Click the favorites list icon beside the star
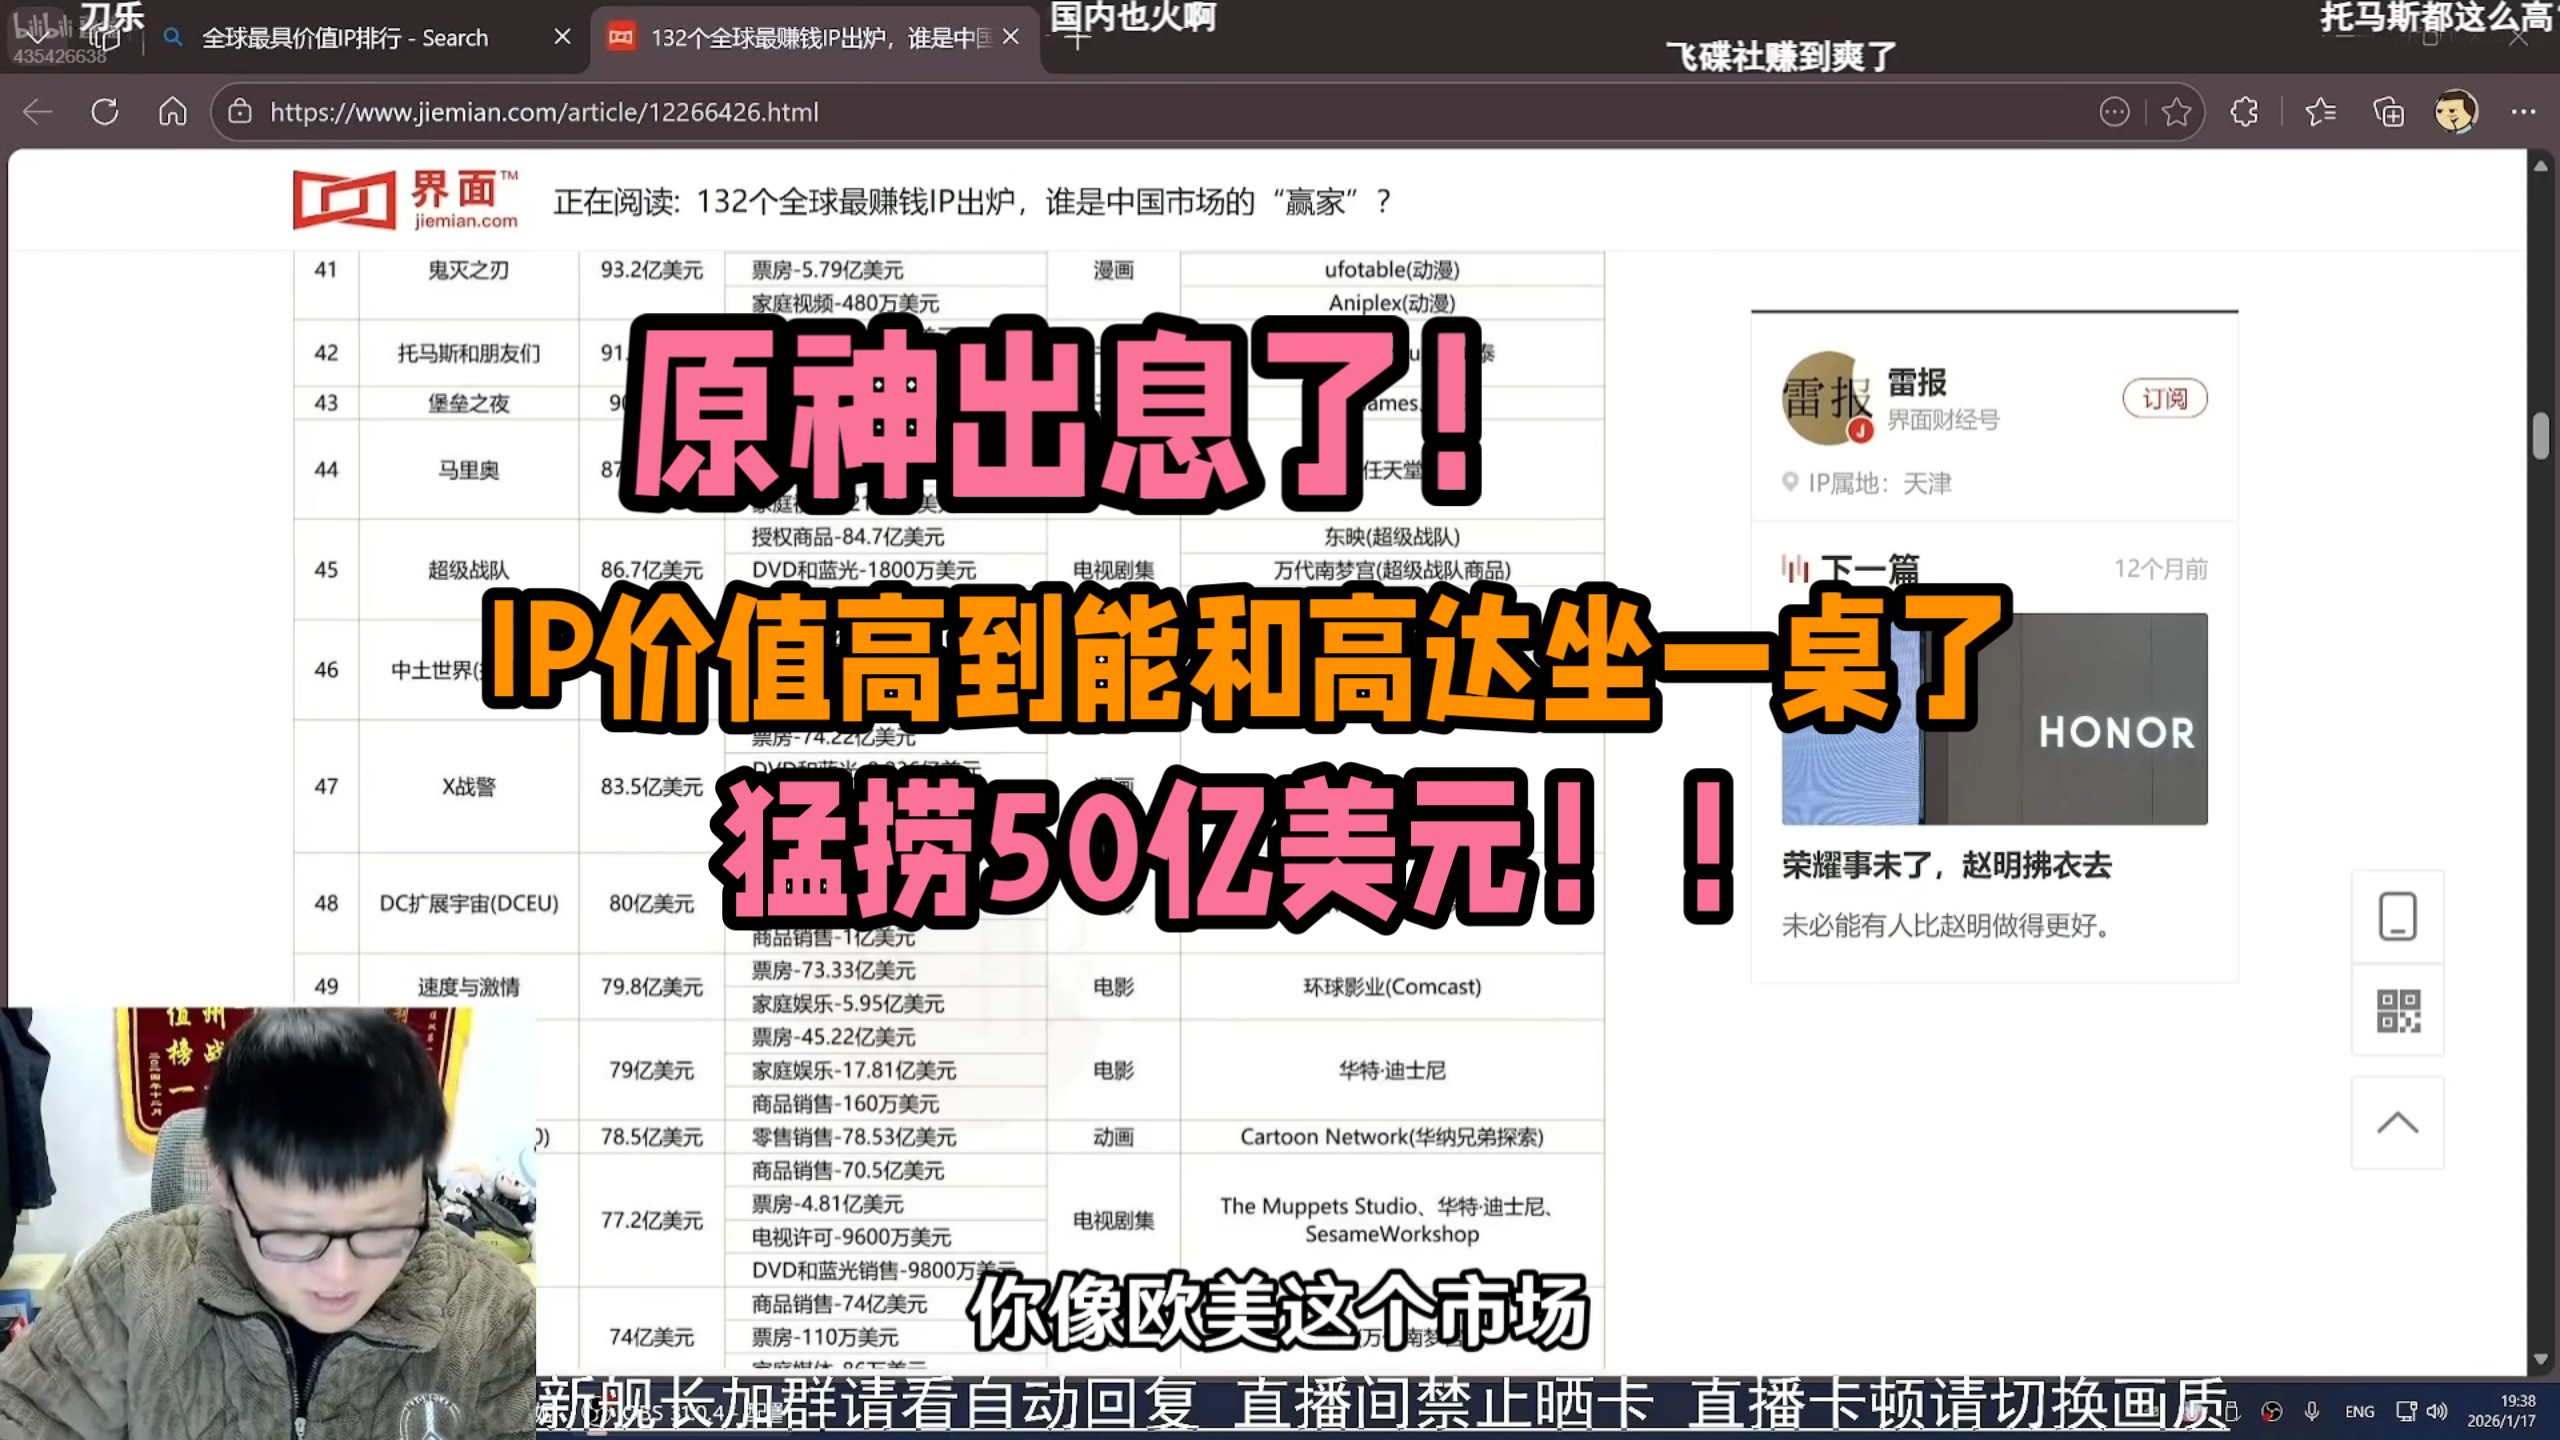Viewport: 2560px width, 1440px height. pos(2322,112)
